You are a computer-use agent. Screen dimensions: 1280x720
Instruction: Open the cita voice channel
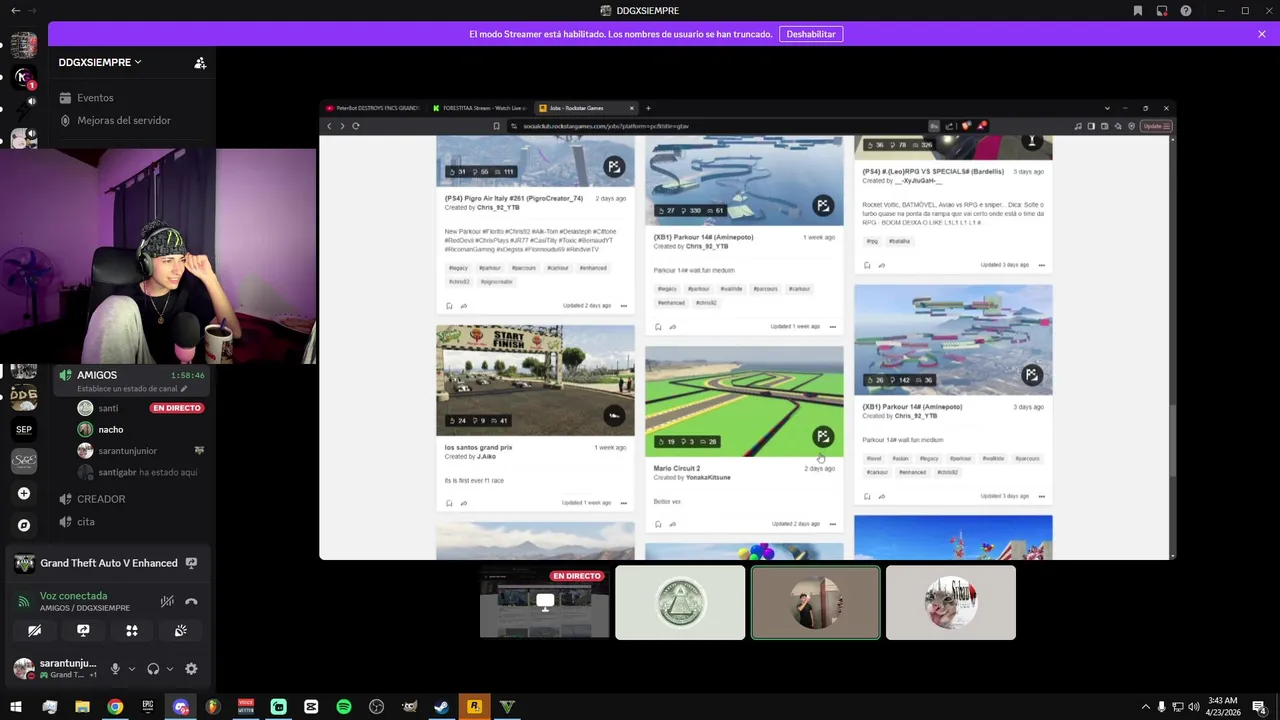click(x=86, y=522)
